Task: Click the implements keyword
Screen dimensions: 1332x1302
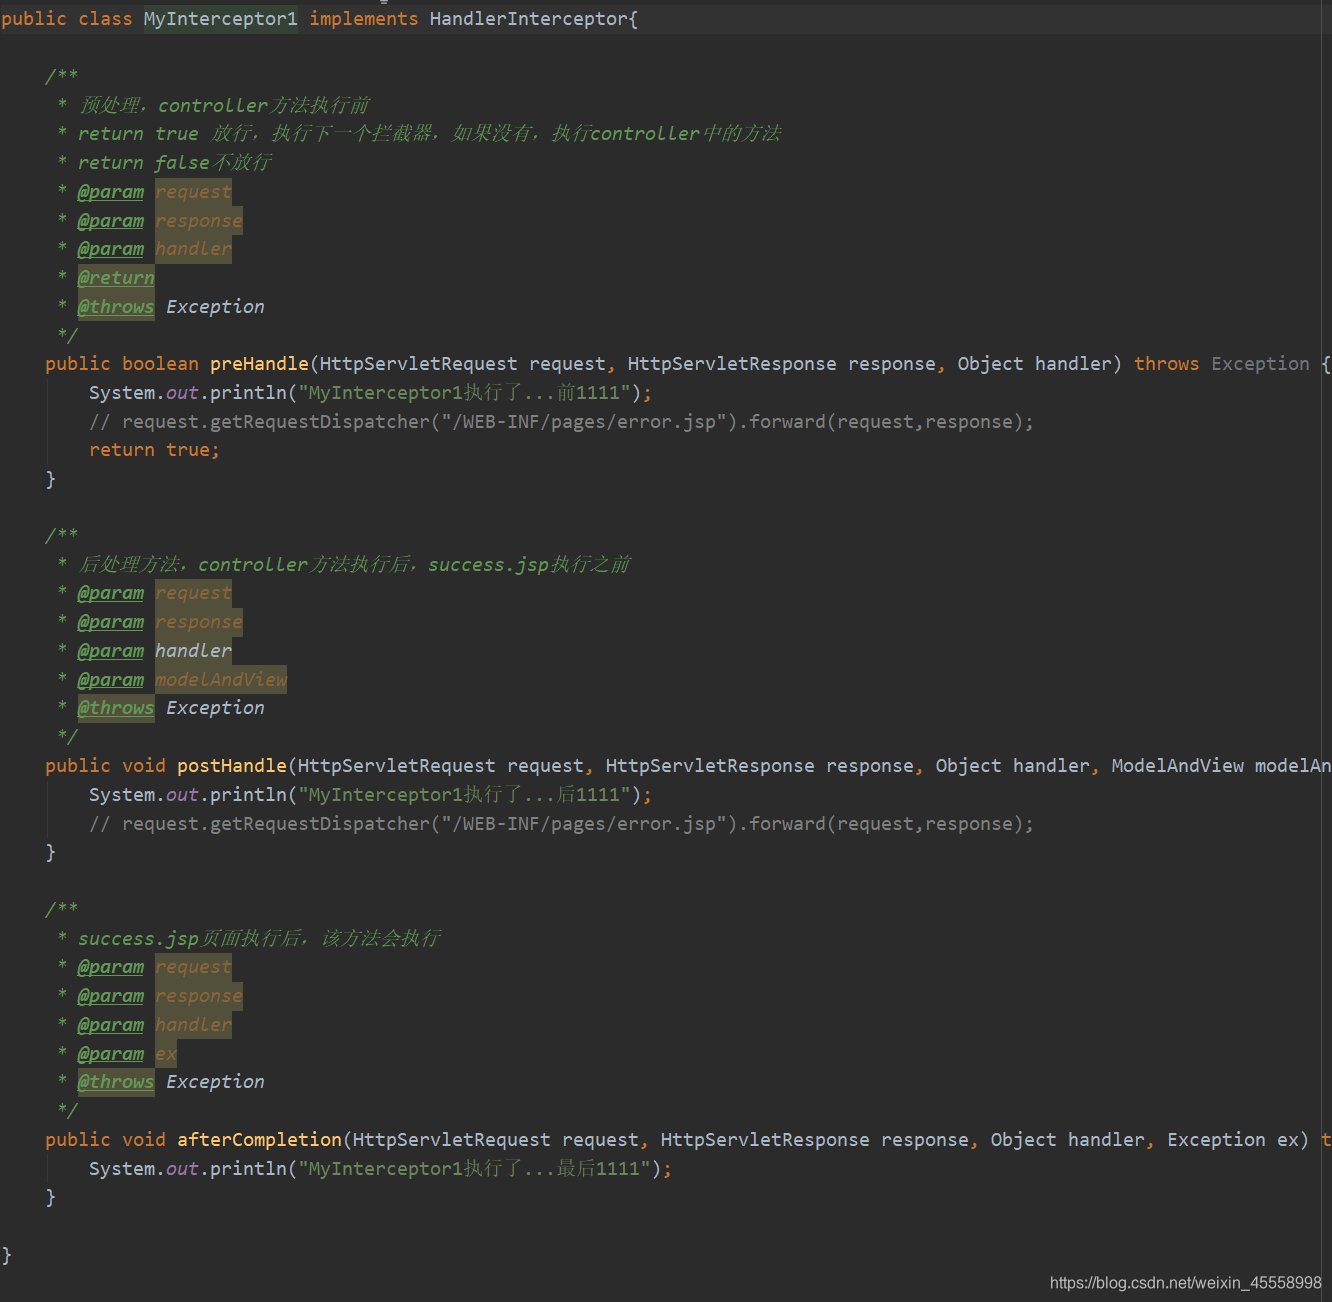Action: point(364,19)
